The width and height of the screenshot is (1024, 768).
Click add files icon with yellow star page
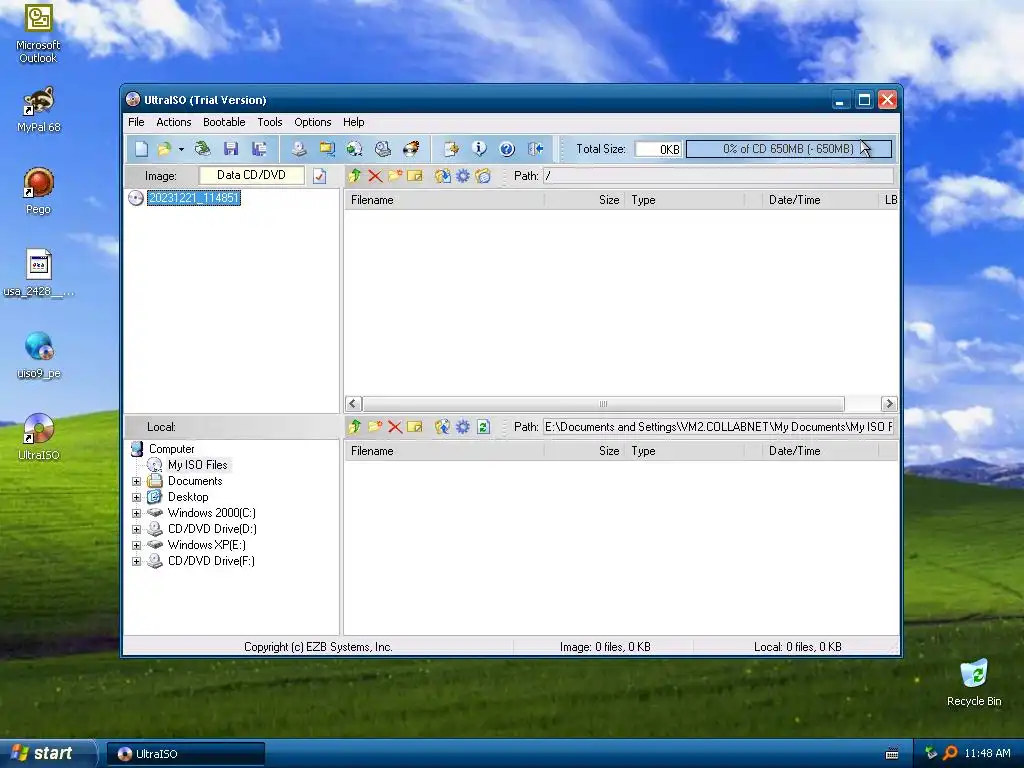tap(451, 149)
